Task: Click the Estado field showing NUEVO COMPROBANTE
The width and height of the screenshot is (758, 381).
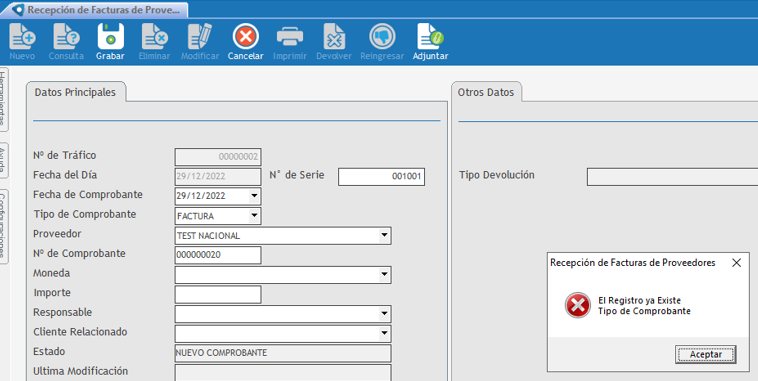Action: pos(283,353)
